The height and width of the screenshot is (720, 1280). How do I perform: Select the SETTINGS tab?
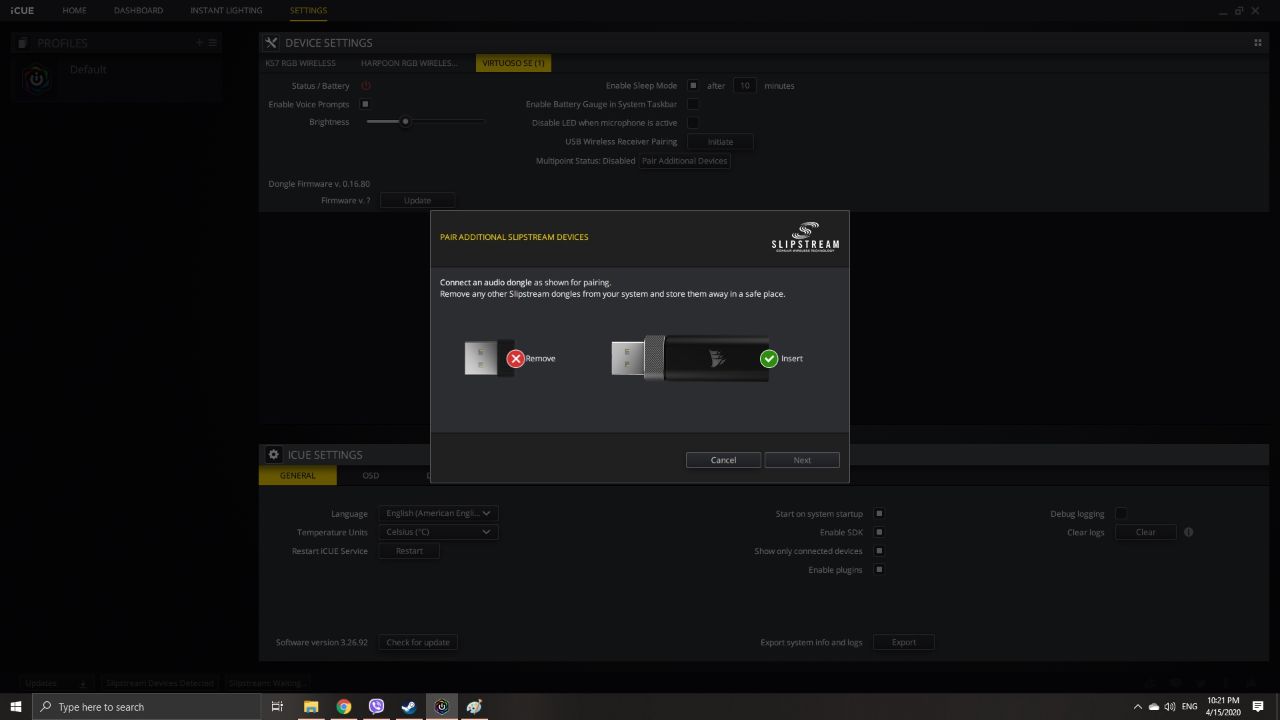[x=308, y=10]
